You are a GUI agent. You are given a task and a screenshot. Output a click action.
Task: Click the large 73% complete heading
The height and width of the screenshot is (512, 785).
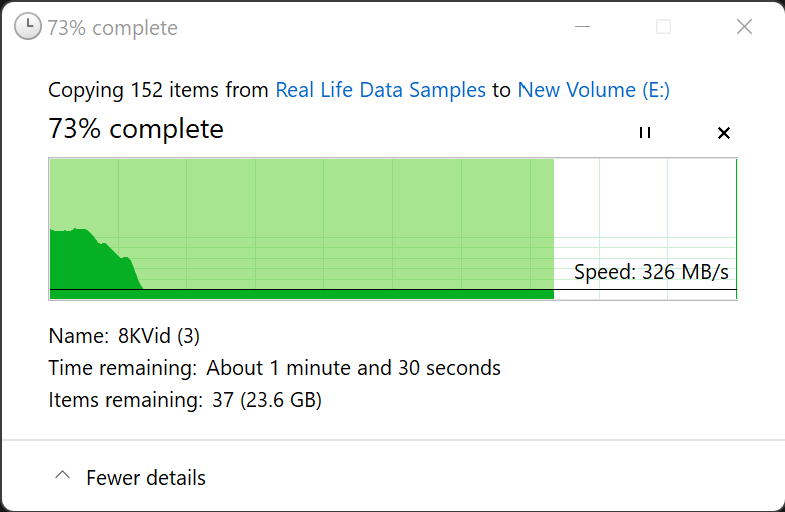(136, 129)
